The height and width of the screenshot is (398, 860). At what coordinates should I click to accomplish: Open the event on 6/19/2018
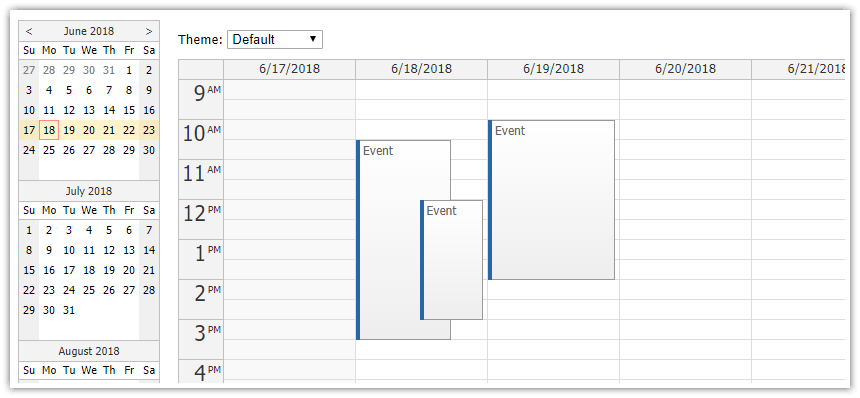551,200
